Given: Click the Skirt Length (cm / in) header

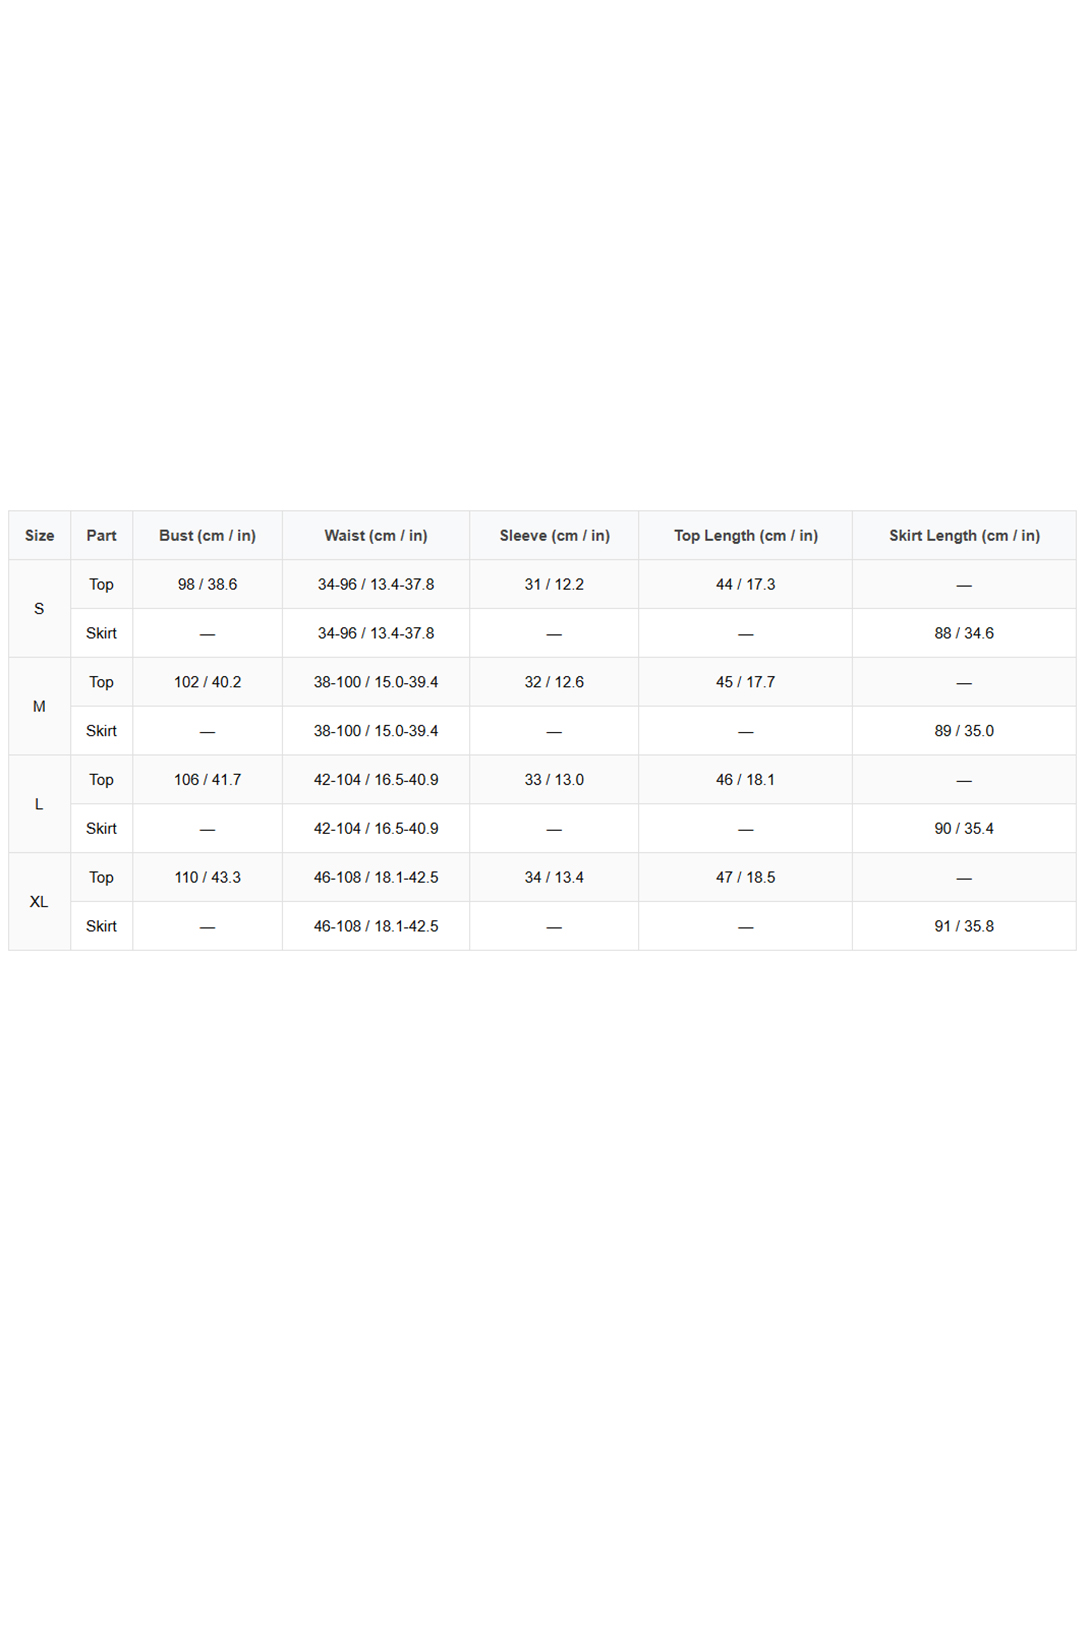Looking at the screenshot, I should [x=964, y=535].
